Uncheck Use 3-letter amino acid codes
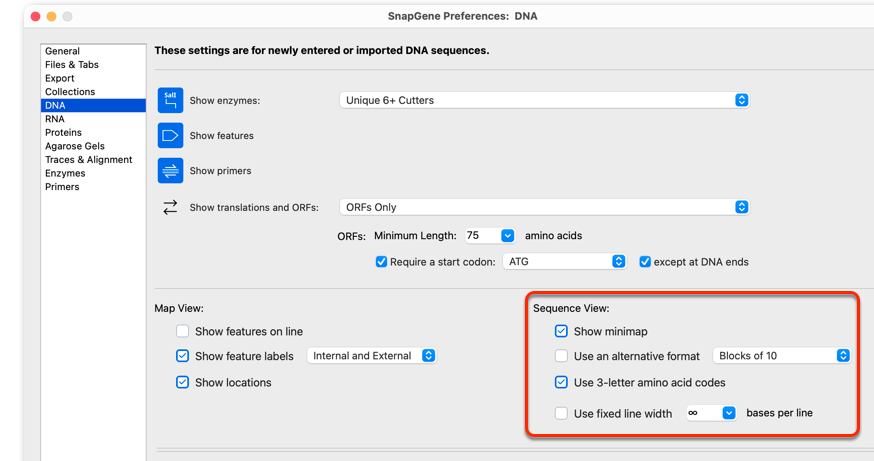Image resolution: width=874 pixels, height=461 pixels. tap(561, 382)
